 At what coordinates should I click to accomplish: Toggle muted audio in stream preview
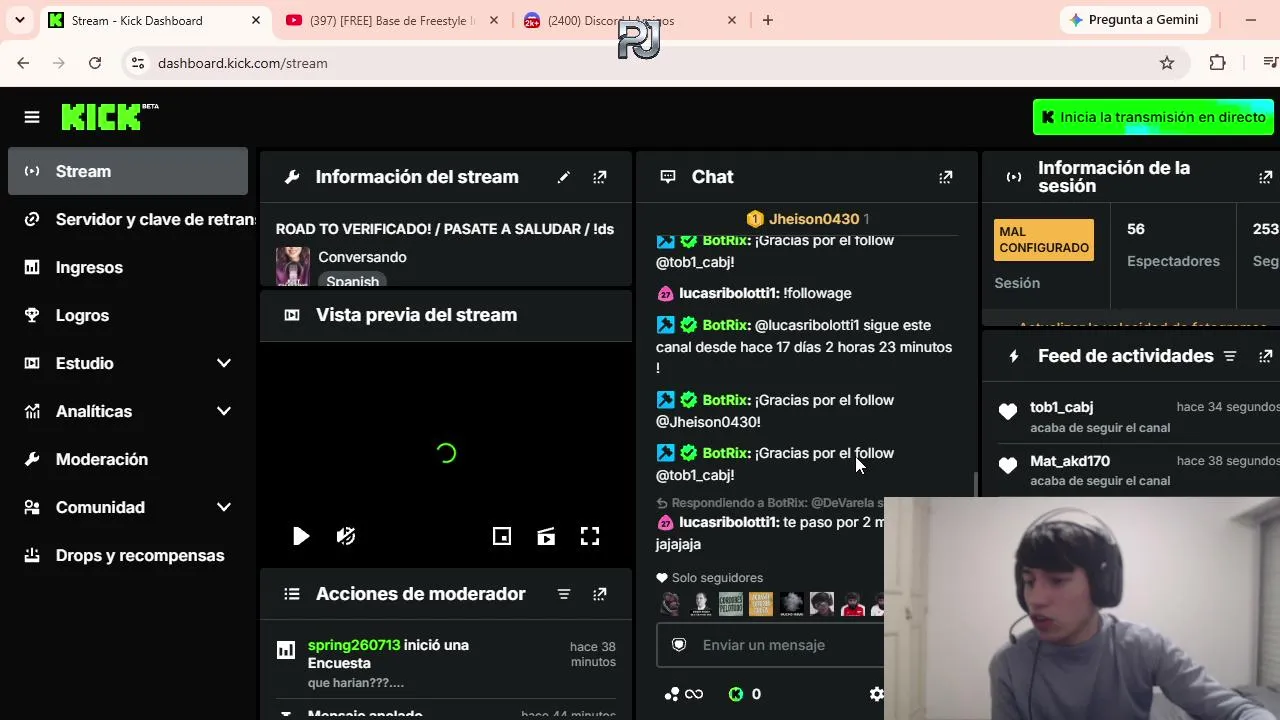coord(346,536)
